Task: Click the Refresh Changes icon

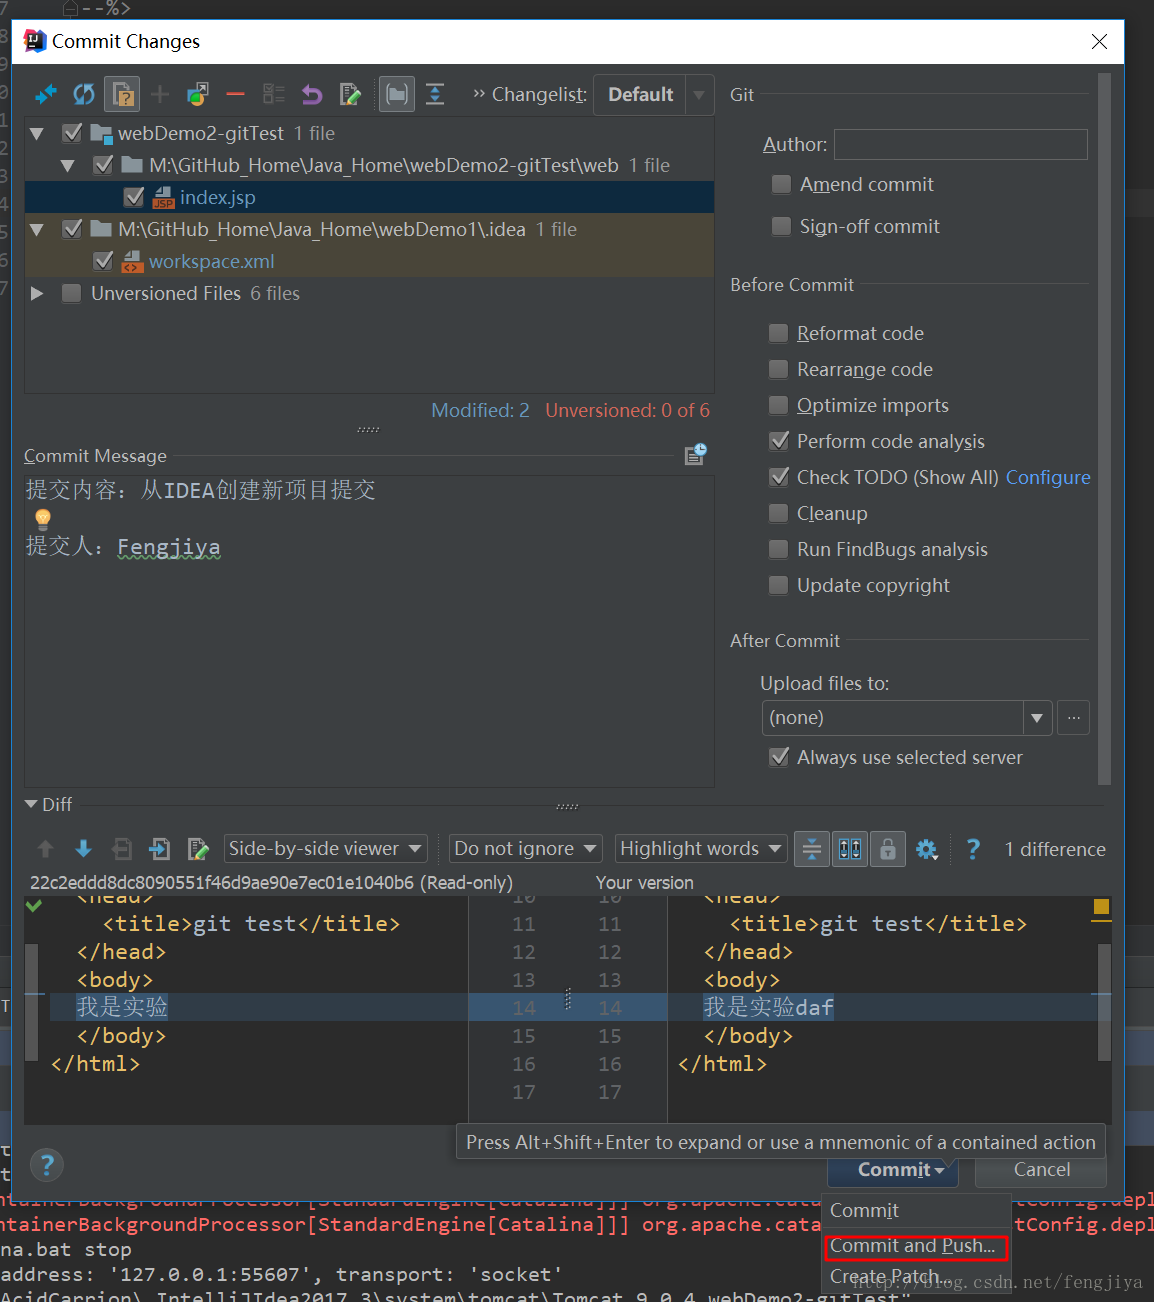Action: [x=84, y=95]
